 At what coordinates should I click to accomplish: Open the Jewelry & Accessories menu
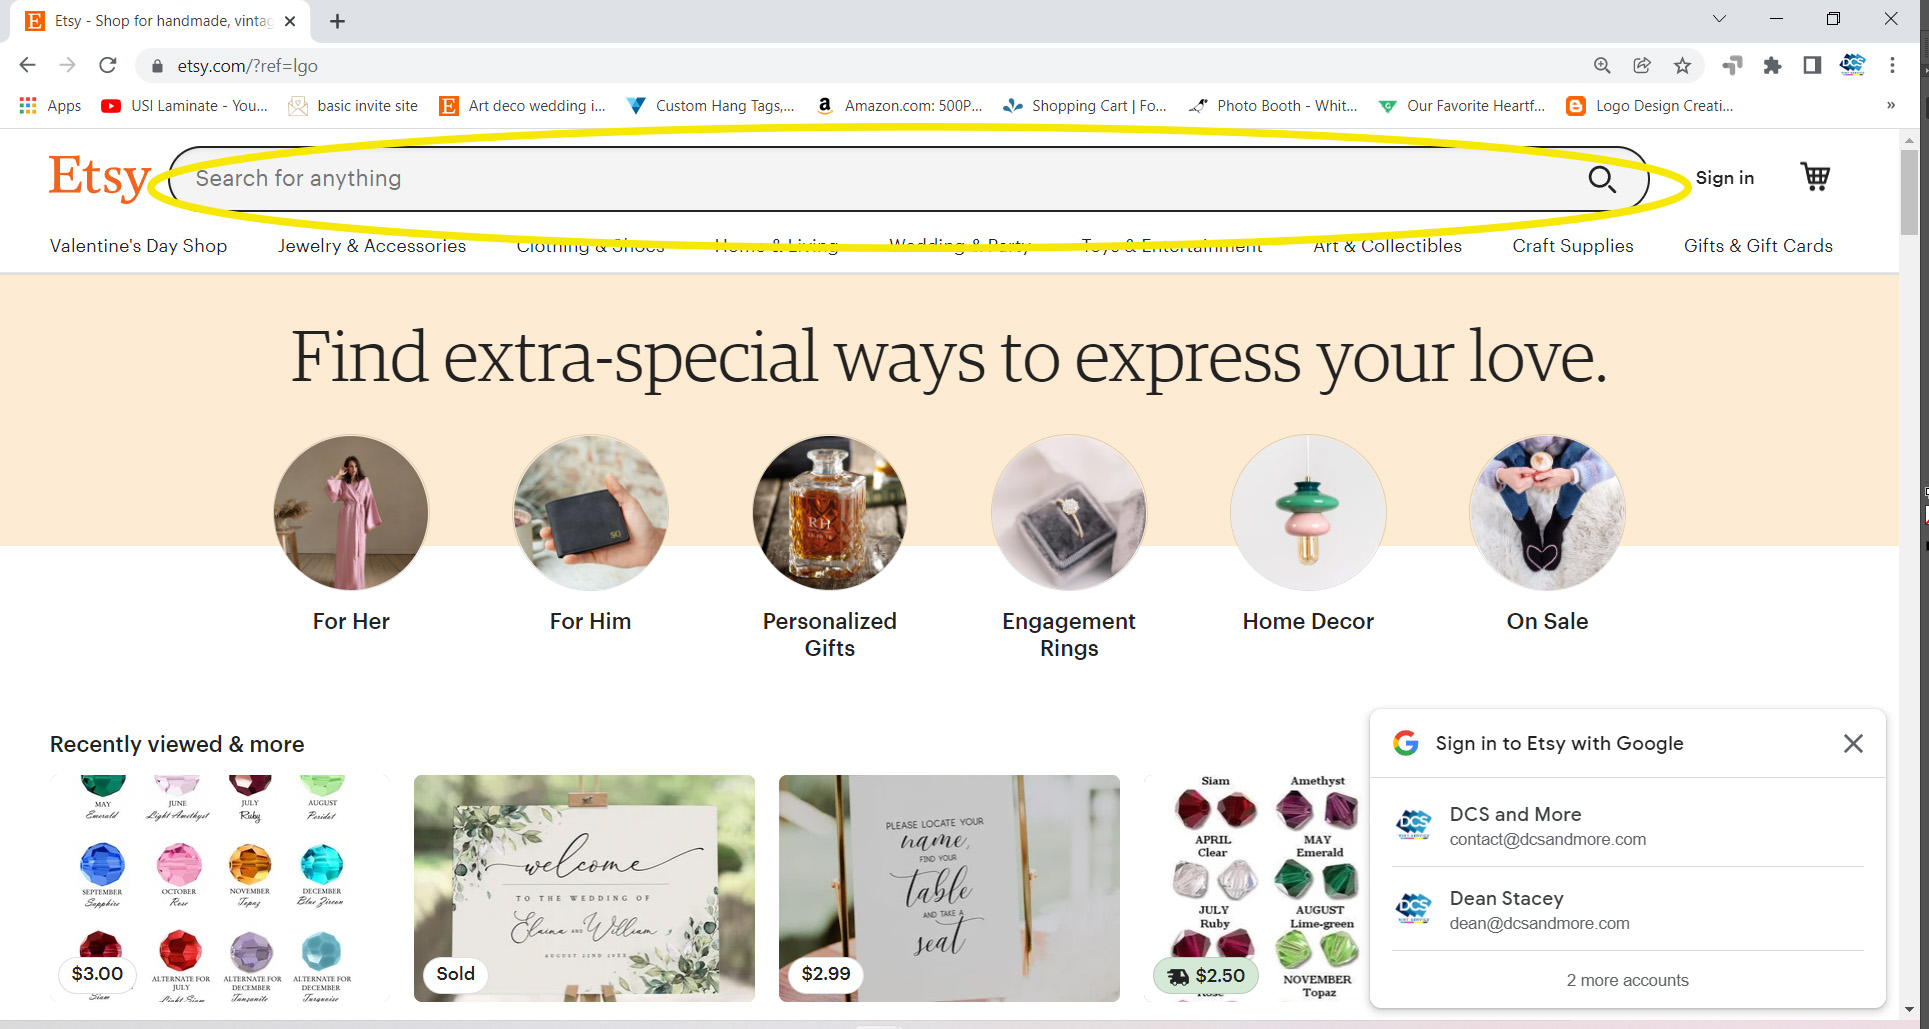coord(371,246)
